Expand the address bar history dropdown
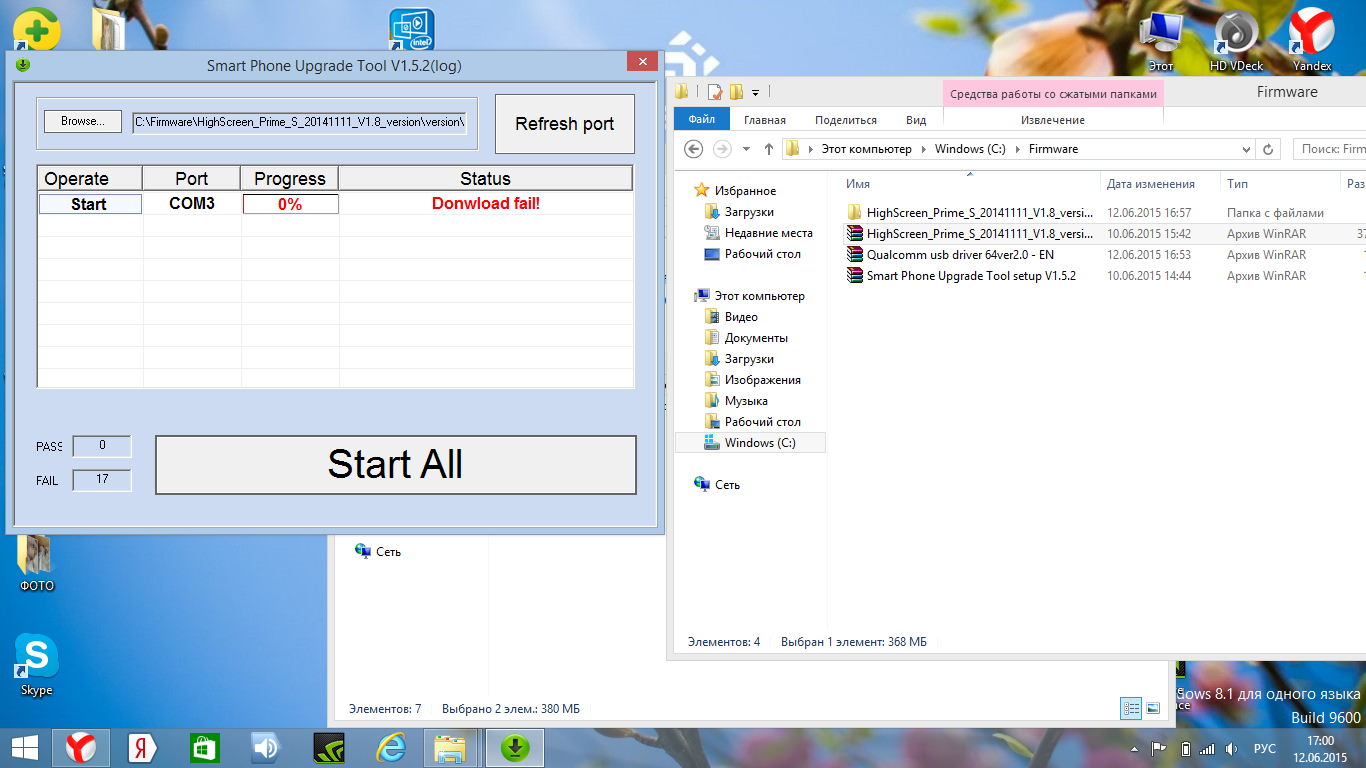This screenshot has height=768, width=1366. tap(1246, 149)
